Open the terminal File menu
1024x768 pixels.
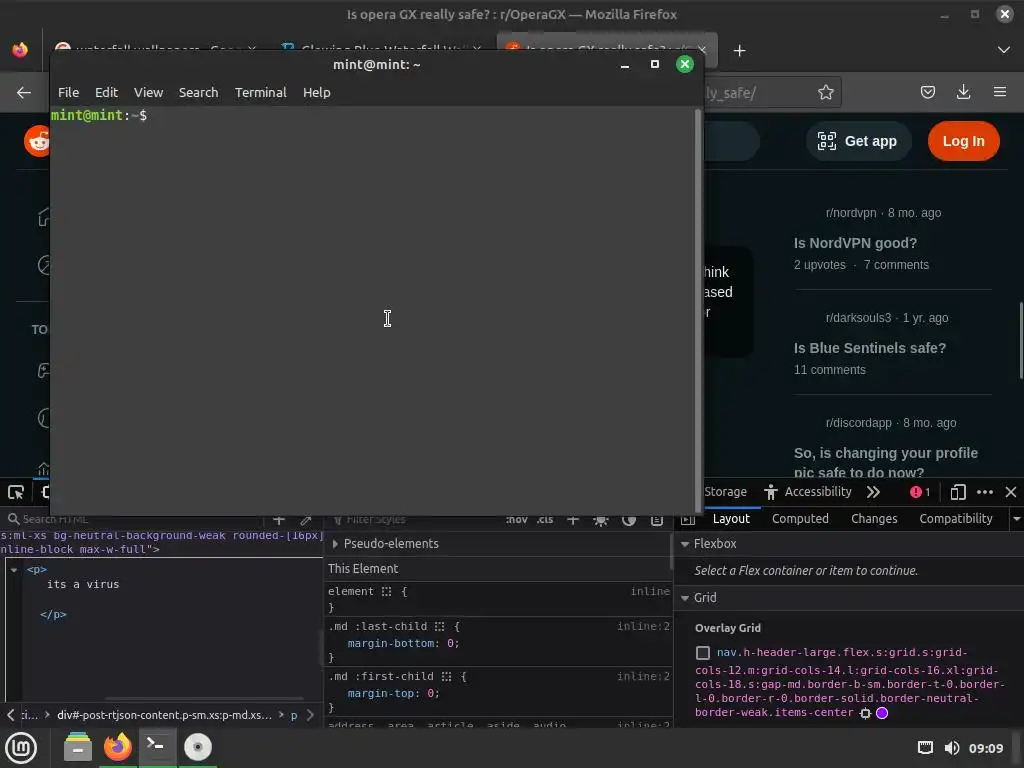click(x=68, y=92)
